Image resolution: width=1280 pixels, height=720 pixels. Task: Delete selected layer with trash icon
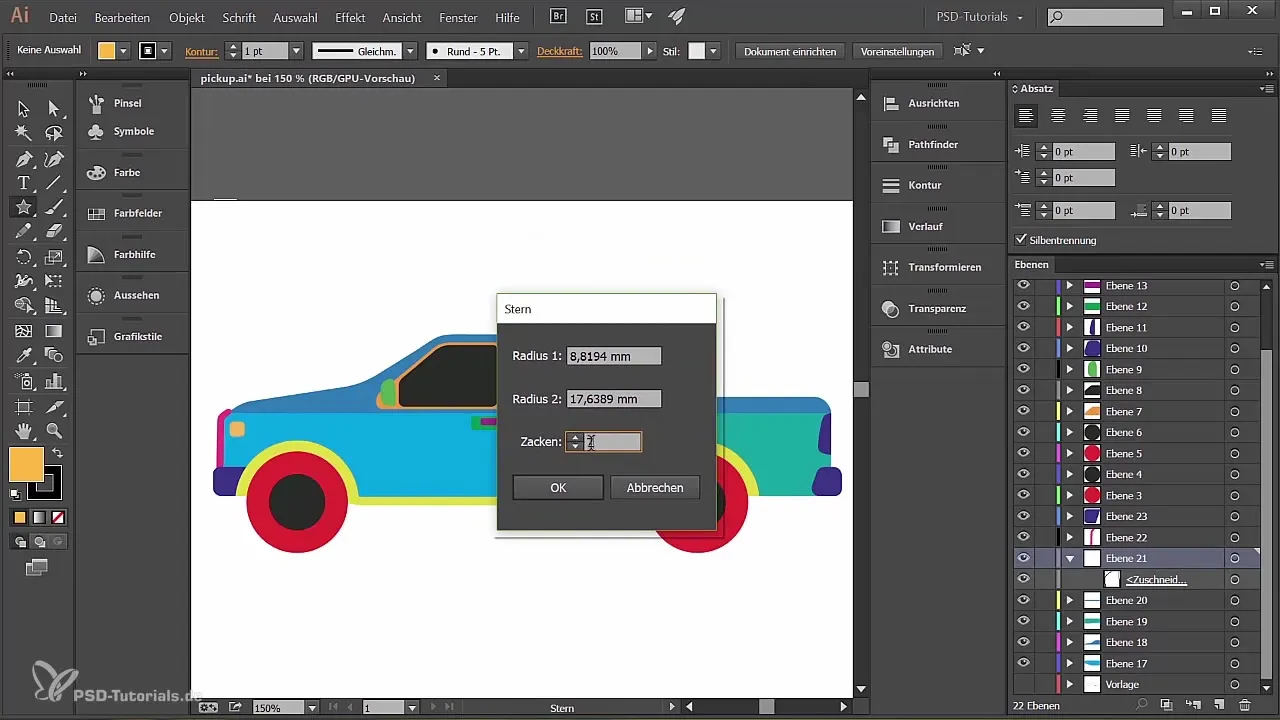point(1244,705)
